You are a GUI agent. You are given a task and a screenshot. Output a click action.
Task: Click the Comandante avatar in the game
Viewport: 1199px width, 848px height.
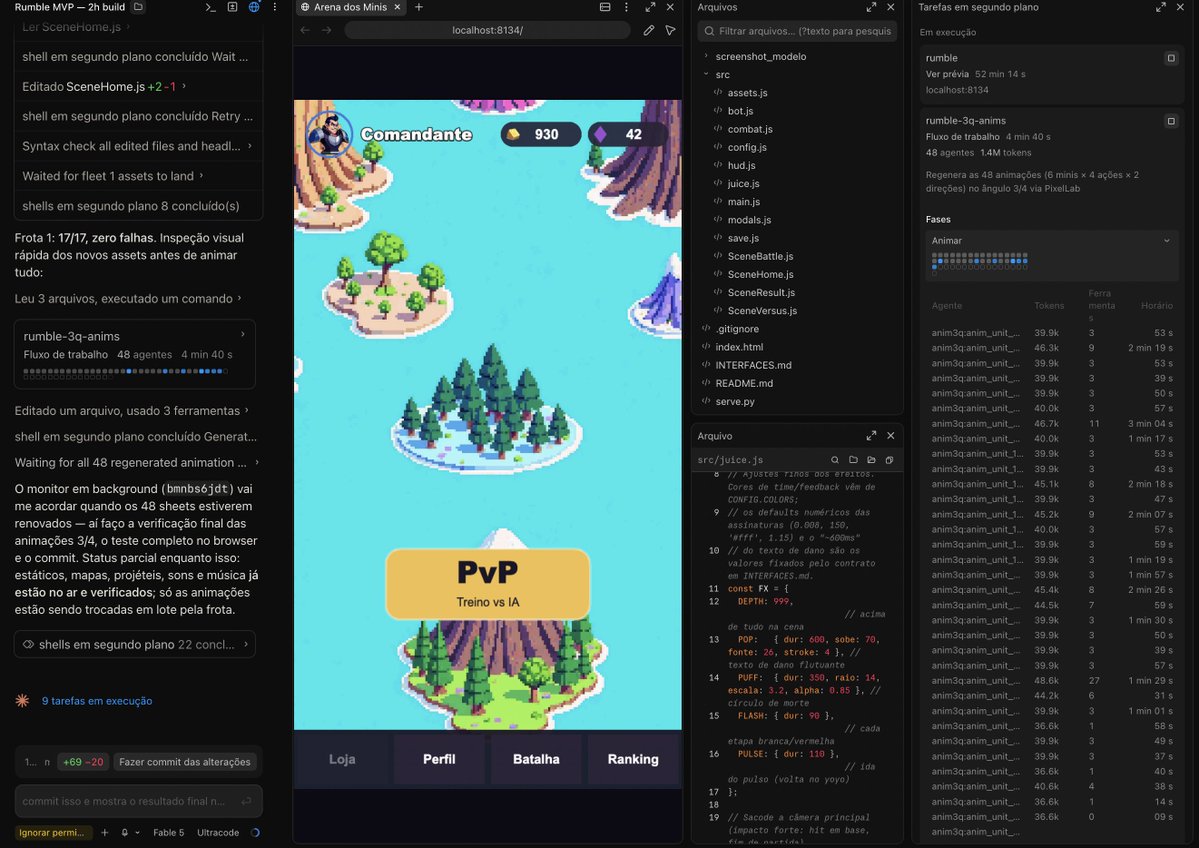coord(329,134)
